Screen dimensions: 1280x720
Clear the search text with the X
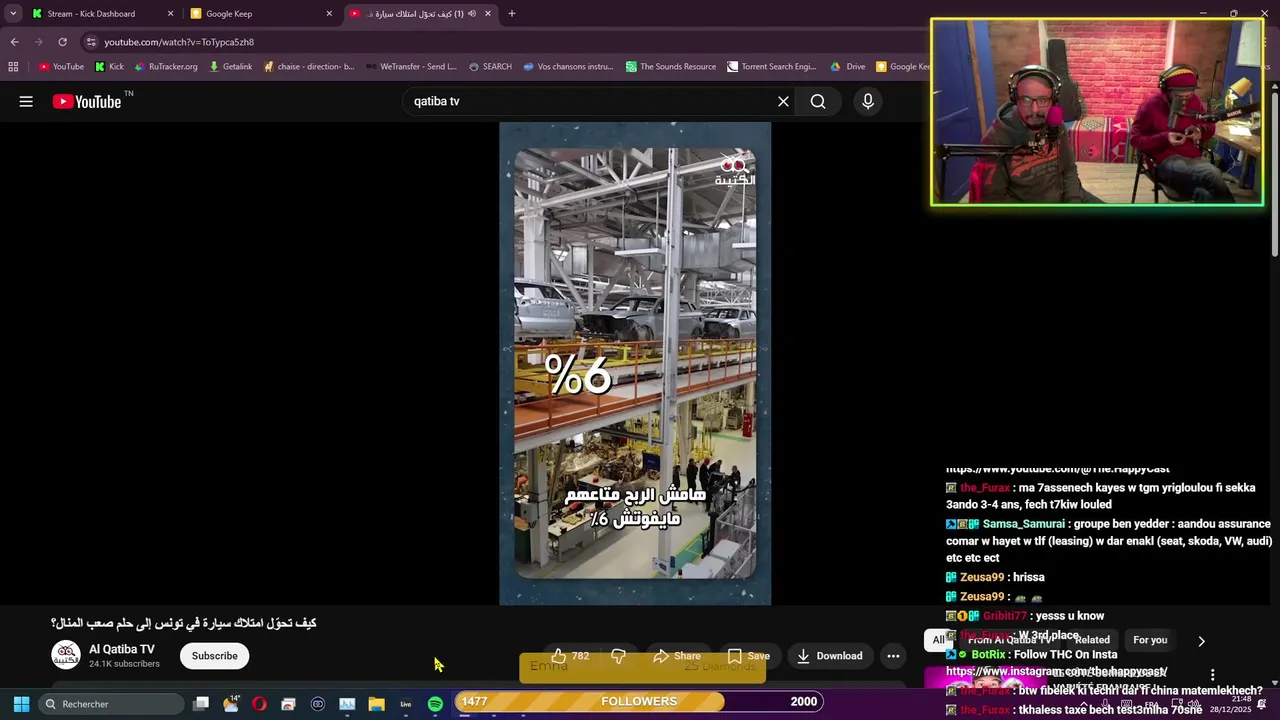click(x=783, y=101)
